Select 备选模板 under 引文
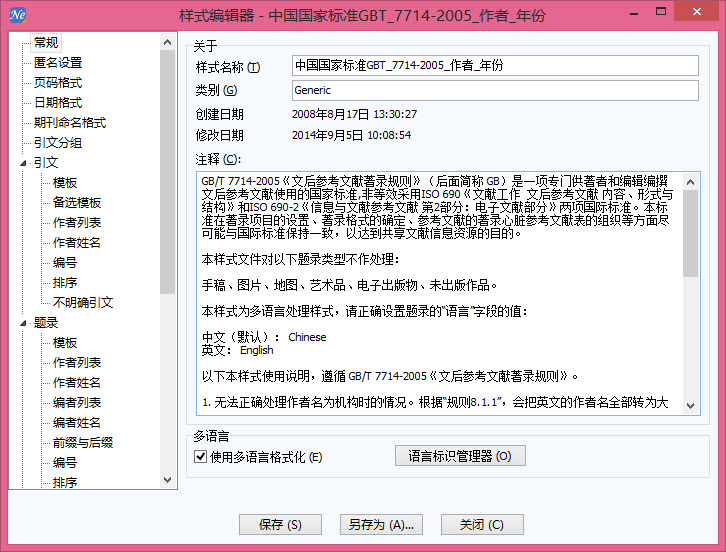The width and height of the screenshot is (726, 552). click(77, 202)
